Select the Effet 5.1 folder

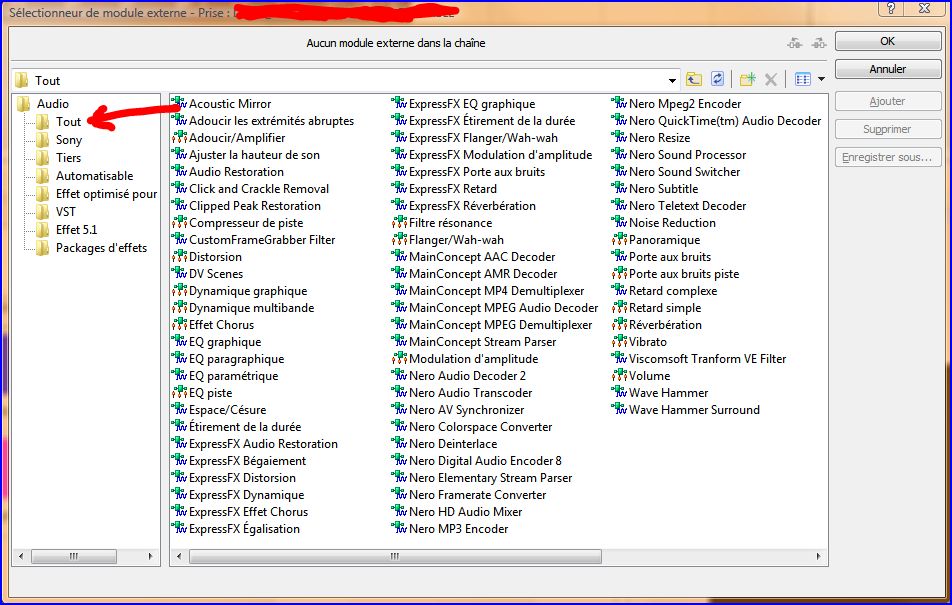pos(76,230)
